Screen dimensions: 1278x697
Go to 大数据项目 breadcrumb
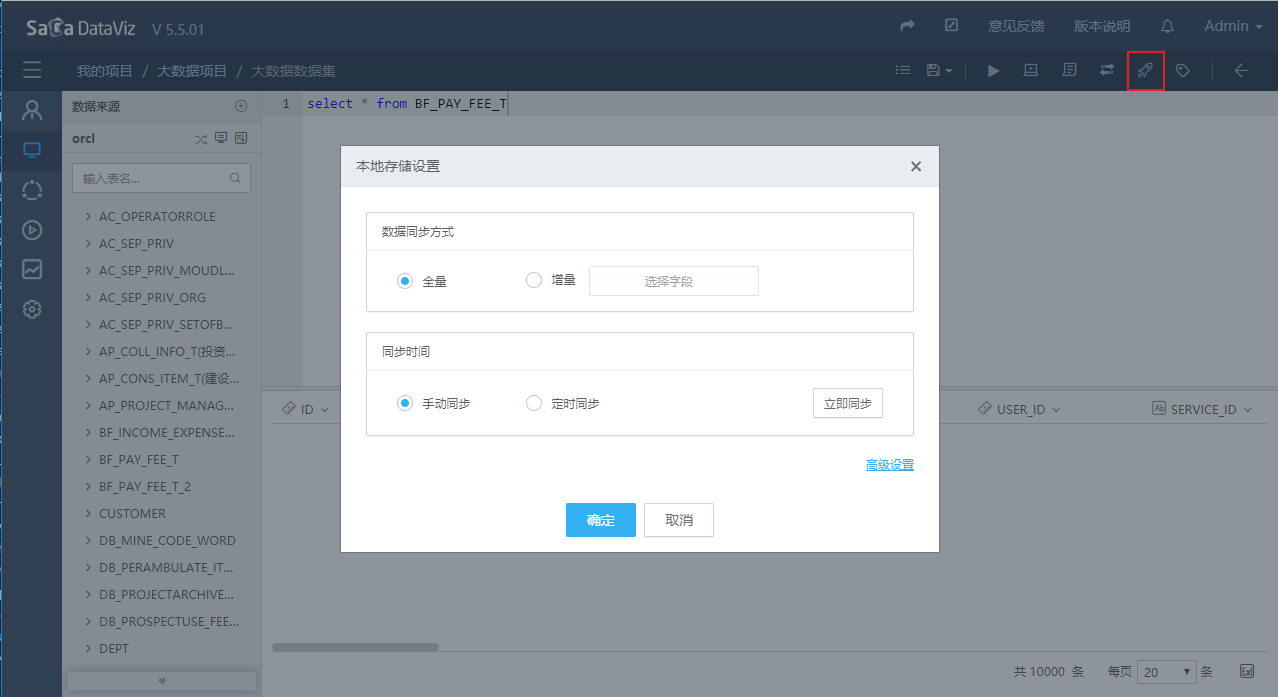tap(192, 71)
